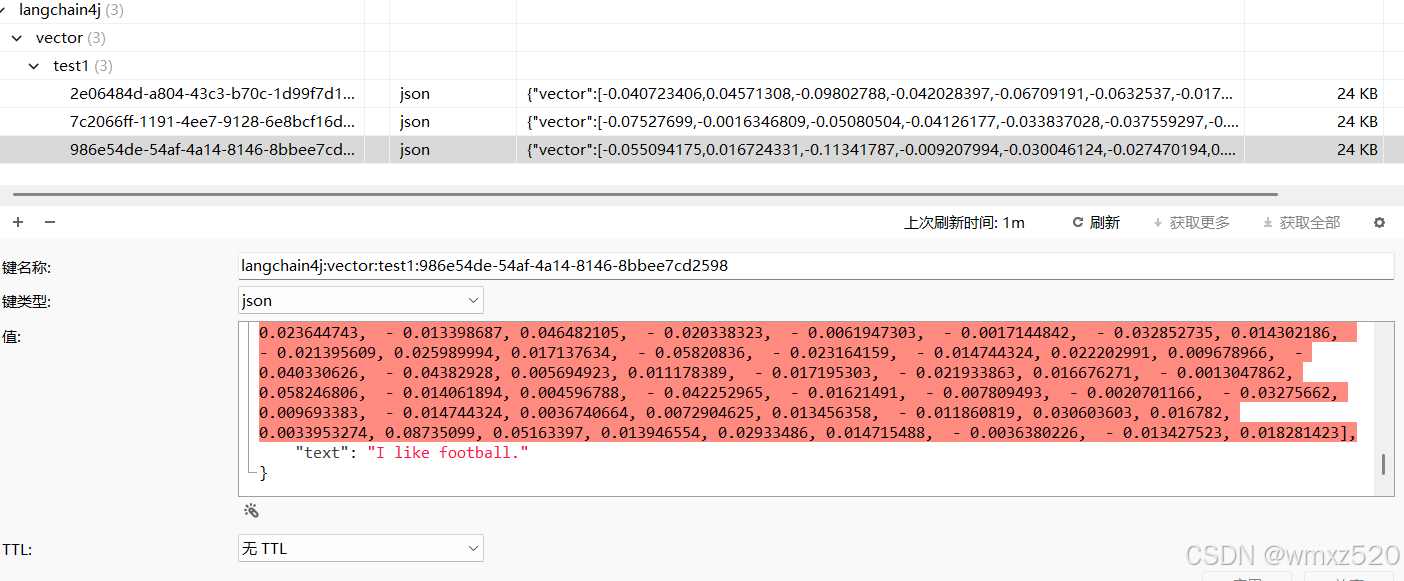The height and width of the screenshot is (581, 1404).
Task: Open the TTL 无 TTL dropdown
Action: click(360, 548)
